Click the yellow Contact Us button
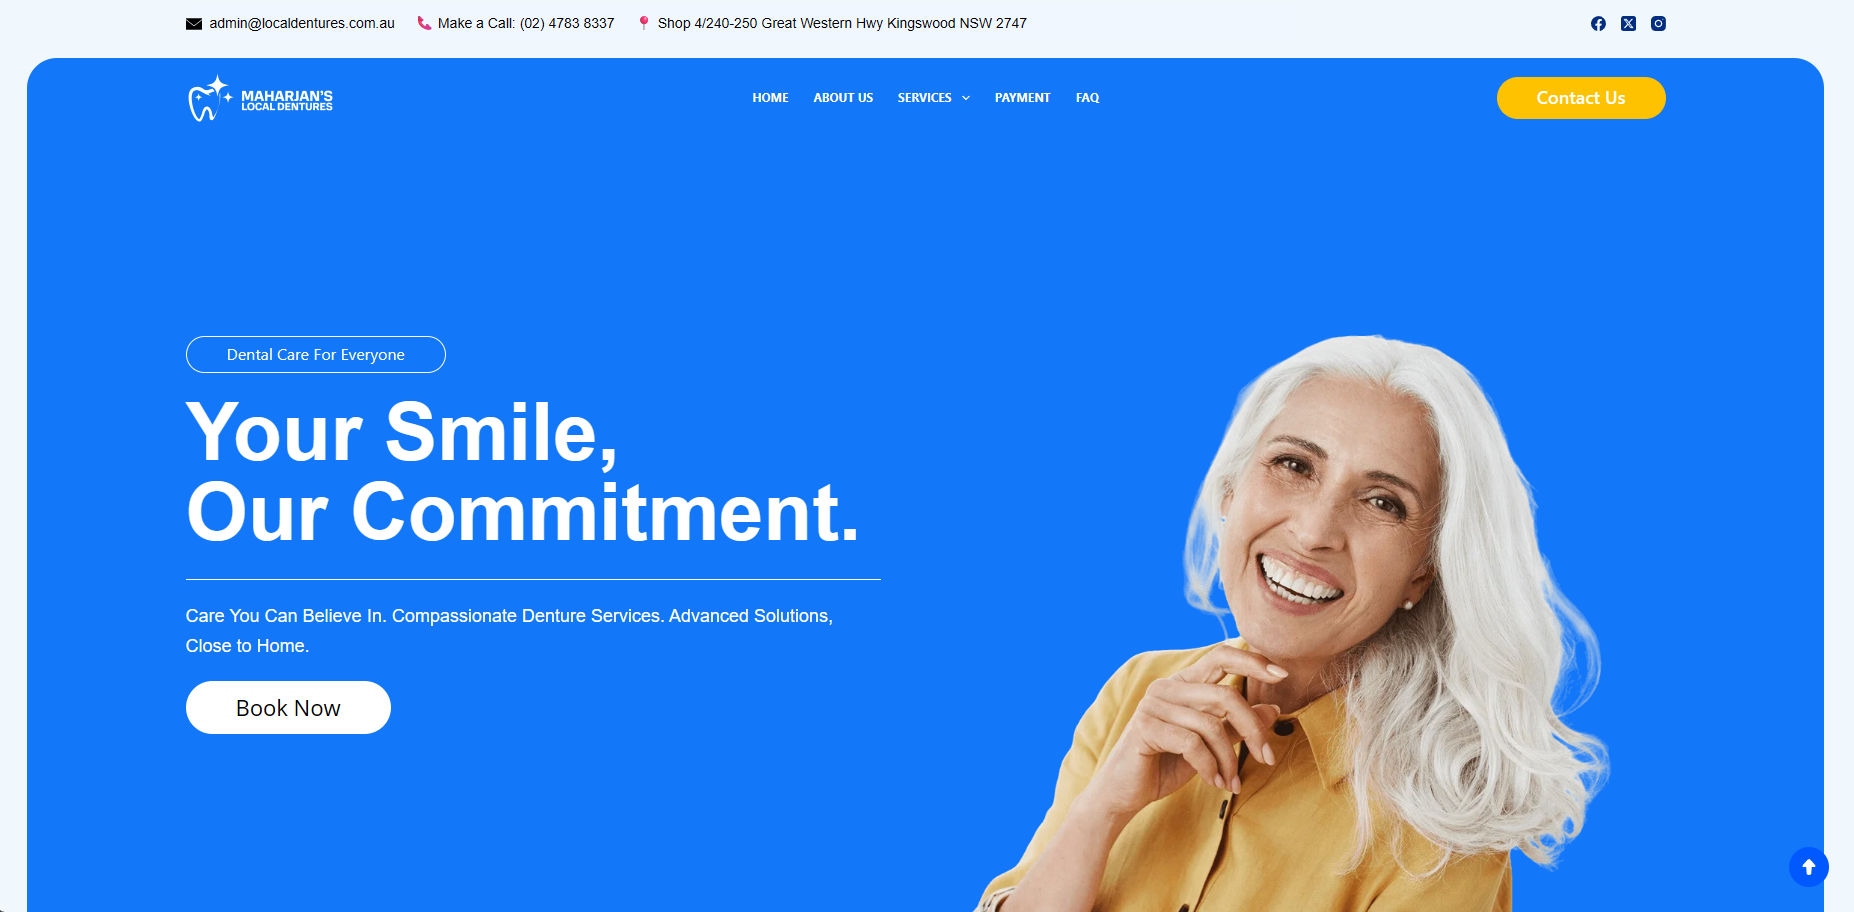 1581,98
